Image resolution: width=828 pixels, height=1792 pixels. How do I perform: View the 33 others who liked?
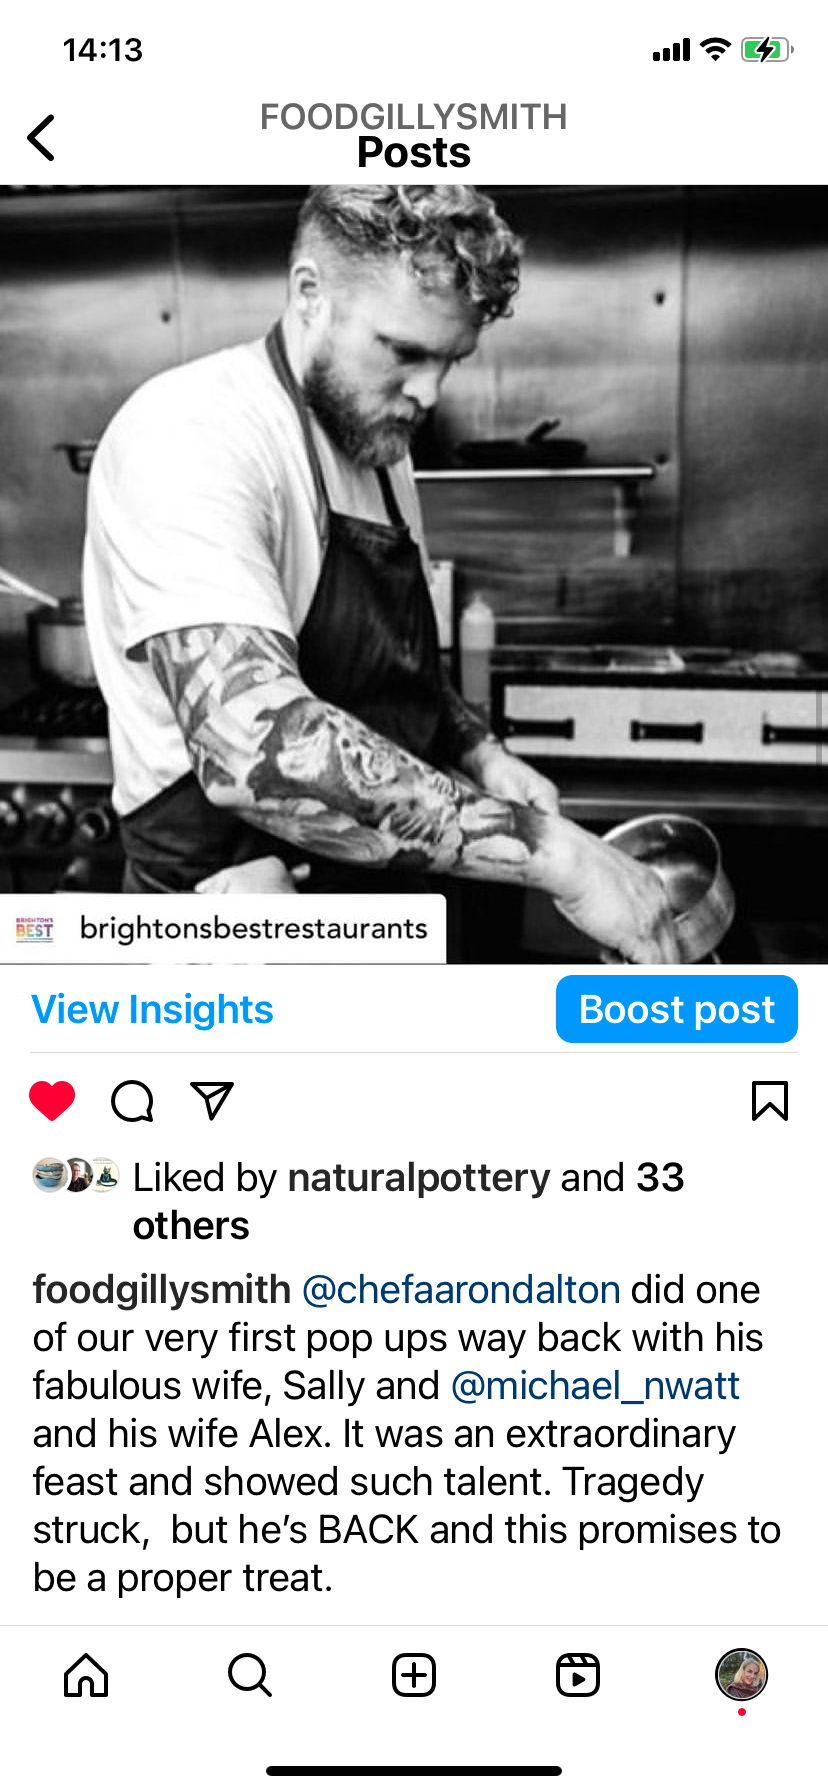[x=409, y=1201]
